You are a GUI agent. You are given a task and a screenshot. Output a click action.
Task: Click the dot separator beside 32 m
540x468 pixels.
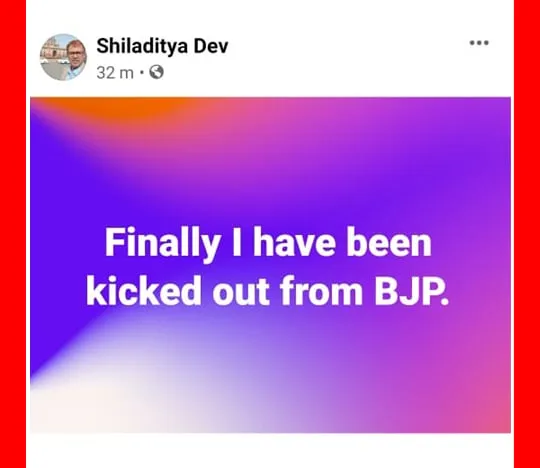click(x=142, y=73)
